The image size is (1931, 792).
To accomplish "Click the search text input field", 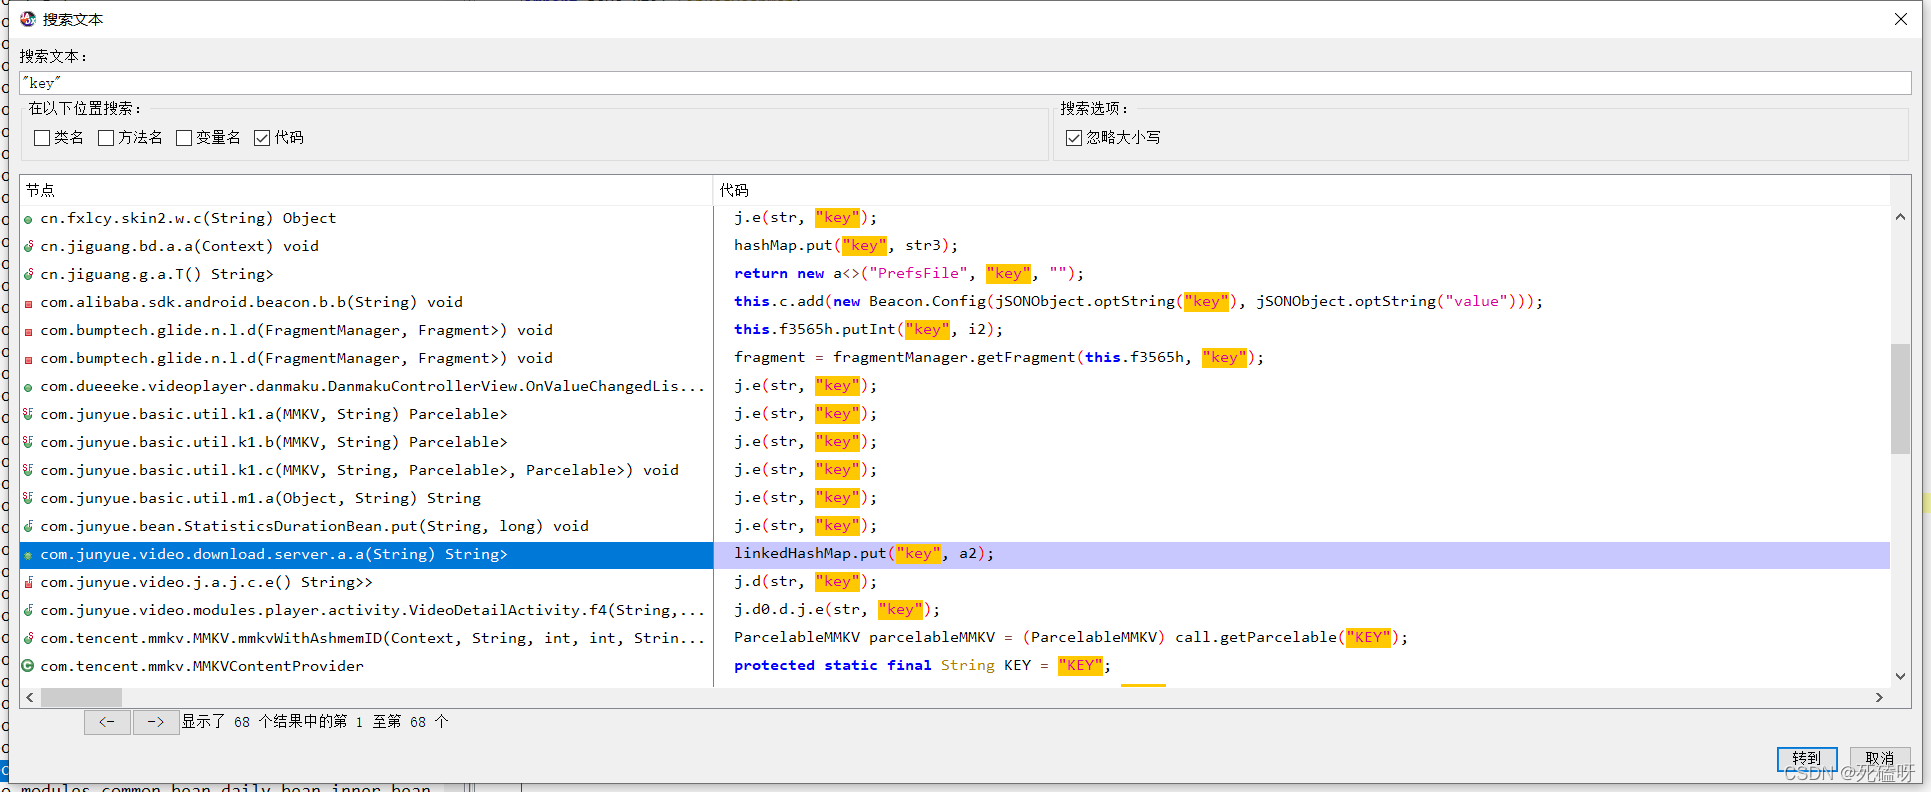I will click(965, 83).
